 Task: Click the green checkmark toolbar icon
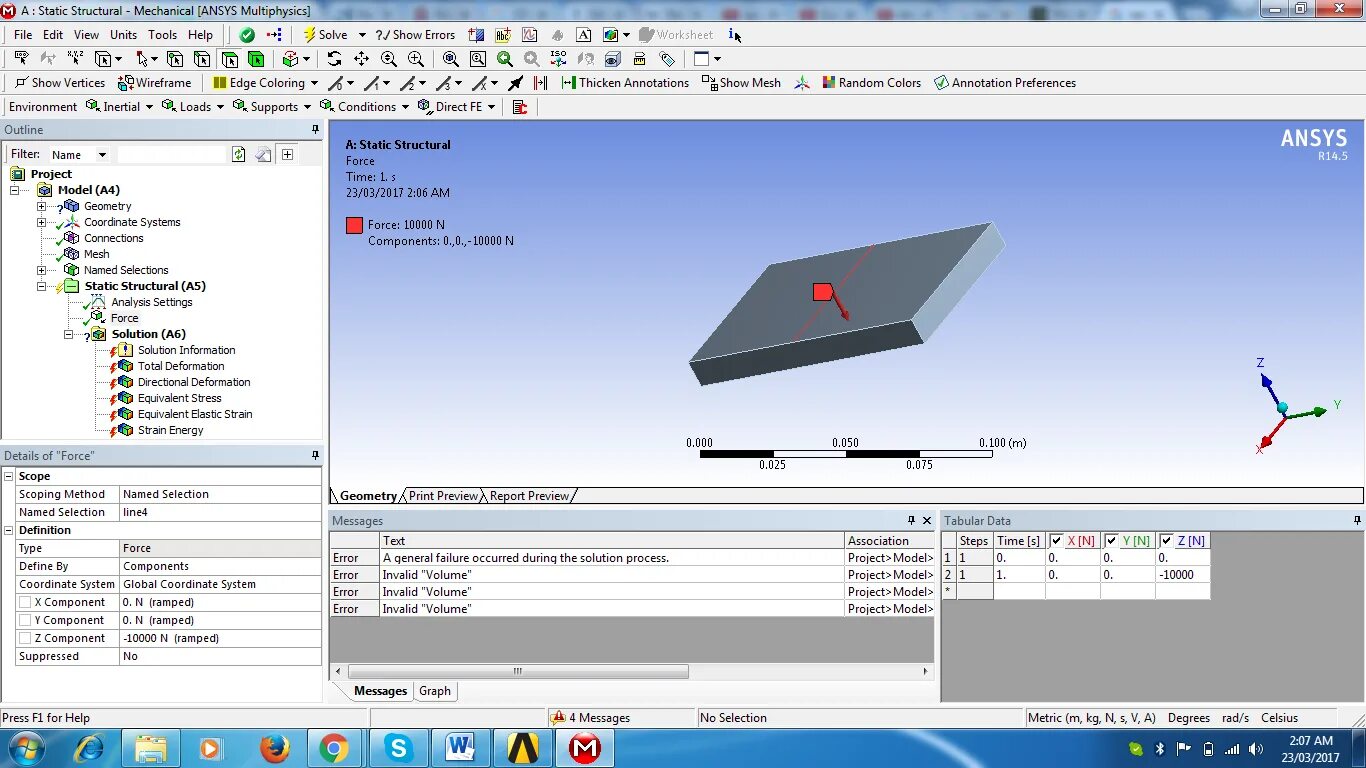[x=247, y=35]
